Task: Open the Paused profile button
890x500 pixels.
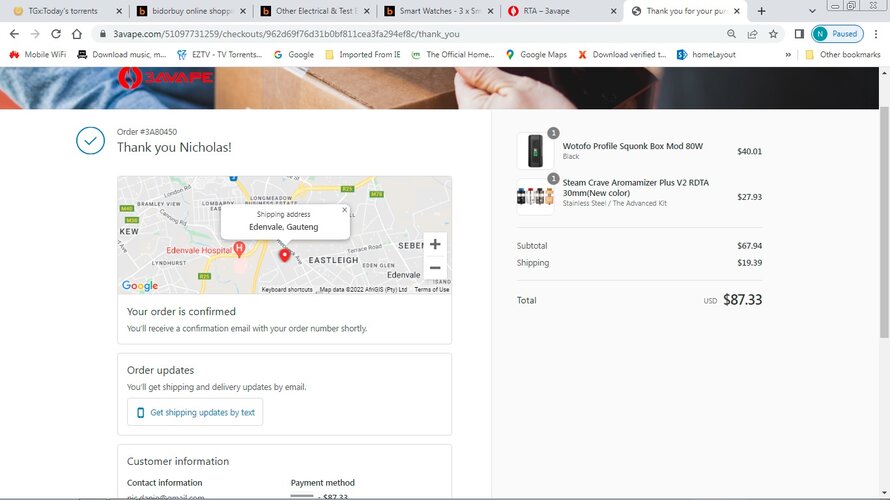Action: coord(837,34)
